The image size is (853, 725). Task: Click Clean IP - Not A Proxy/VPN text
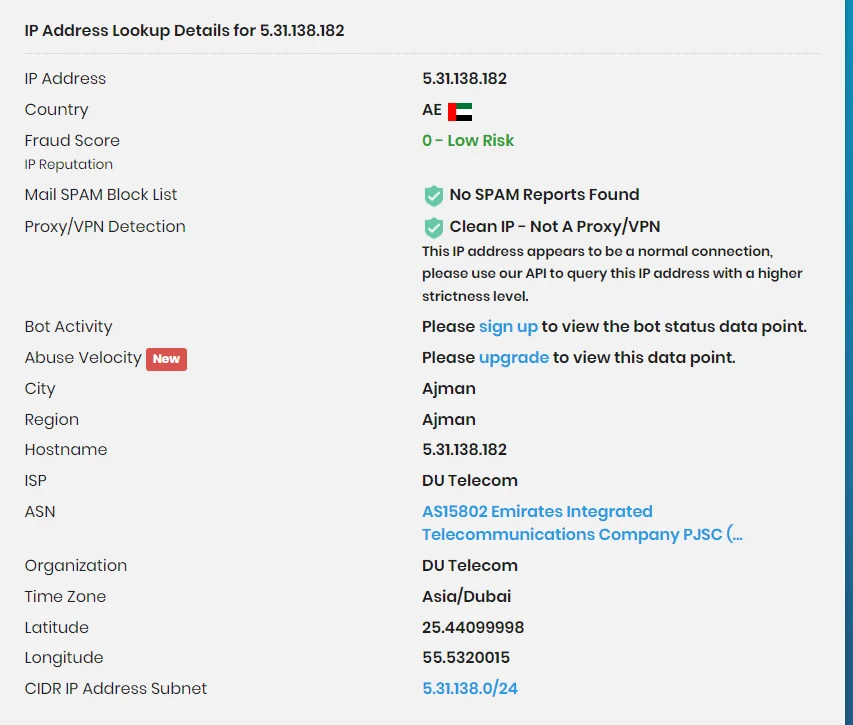555,227
